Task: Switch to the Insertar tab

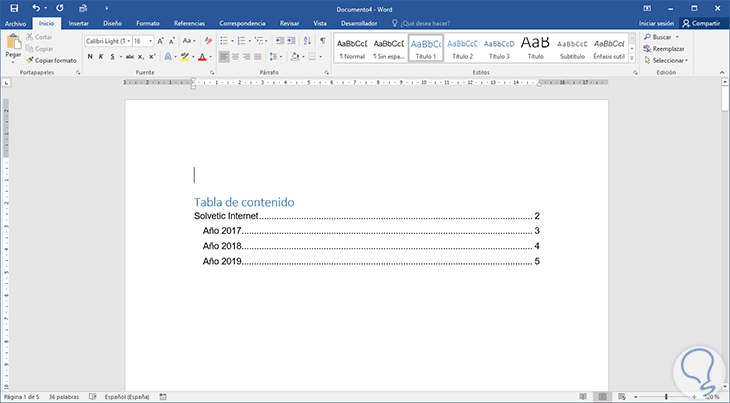Action: click(x=79, y=23)
